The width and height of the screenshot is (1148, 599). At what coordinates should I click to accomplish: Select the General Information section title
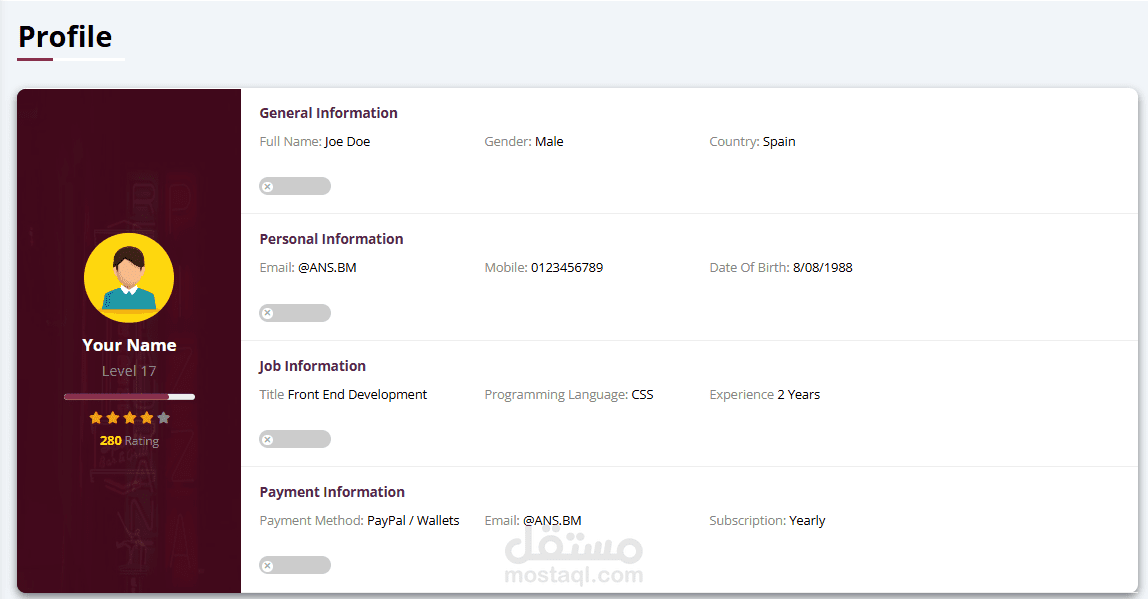[x=329, y=113]
